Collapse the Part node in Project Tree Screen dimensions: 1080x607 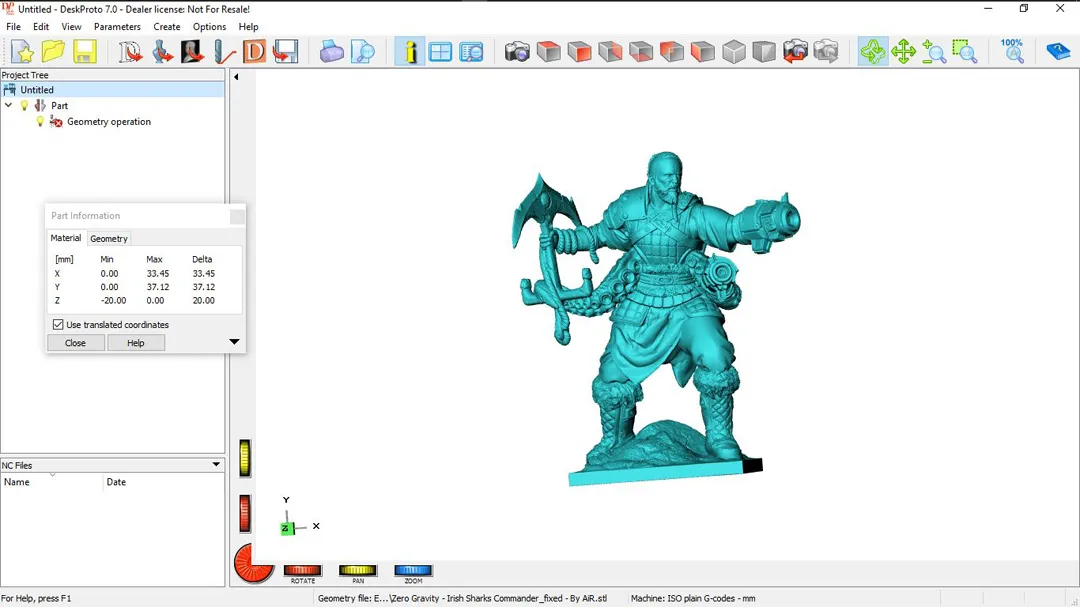pos(8,105)
